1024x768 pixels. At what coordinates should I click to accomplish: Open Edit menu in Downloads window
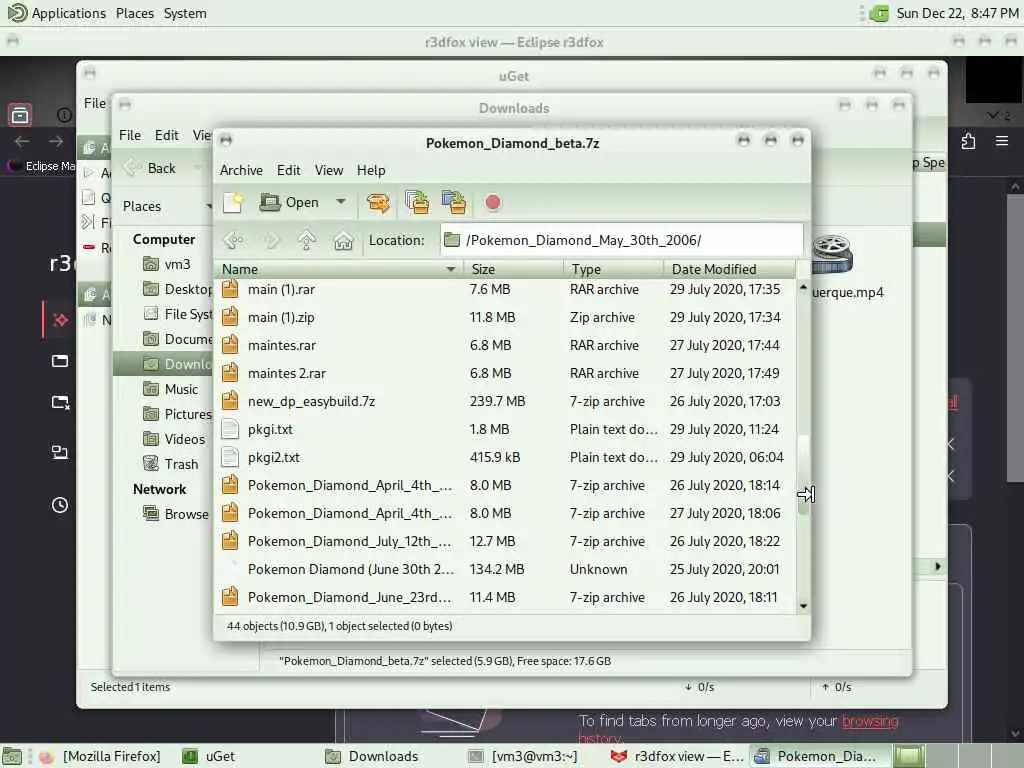click(167, 135)
